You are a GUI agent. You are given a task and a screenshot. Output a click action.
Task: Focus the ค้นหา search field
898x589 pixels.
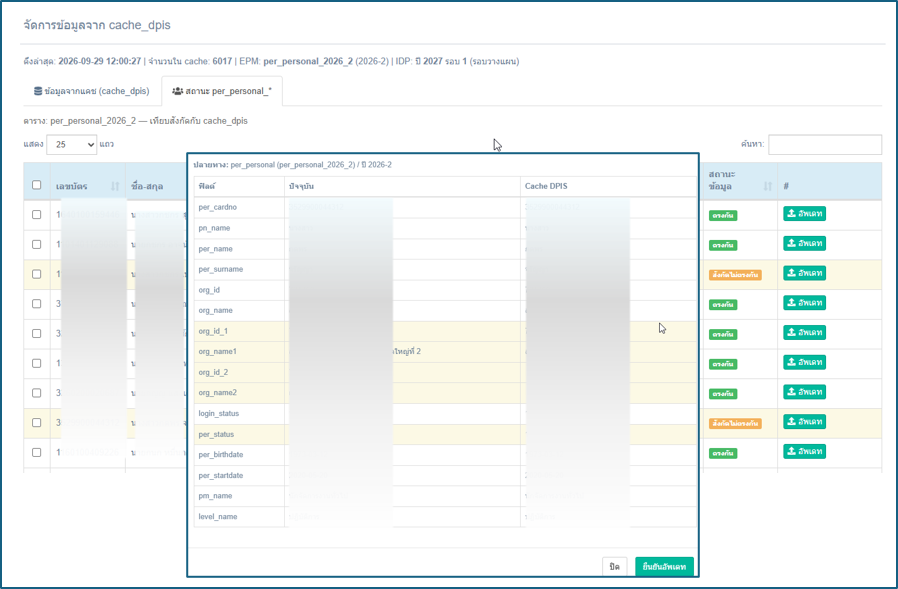[825, 144]
